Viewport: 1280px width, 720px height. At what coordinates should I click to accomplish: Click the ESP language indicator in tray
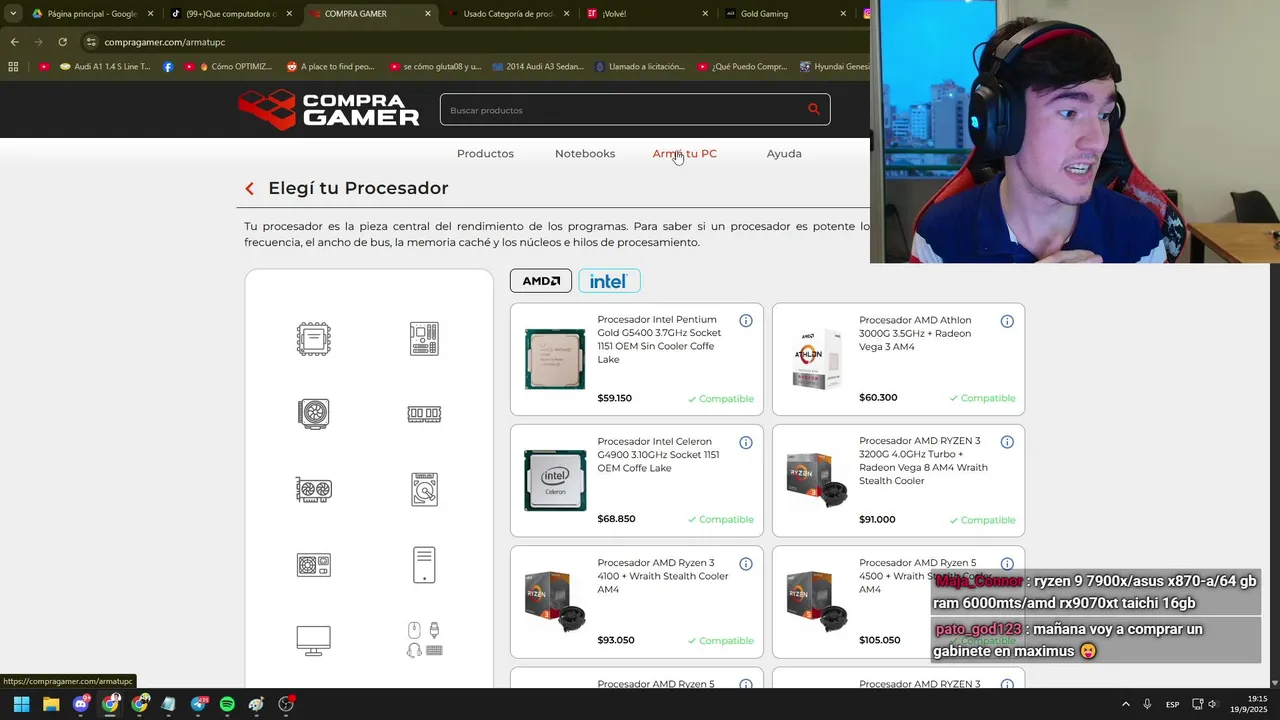click(1172, 704)
